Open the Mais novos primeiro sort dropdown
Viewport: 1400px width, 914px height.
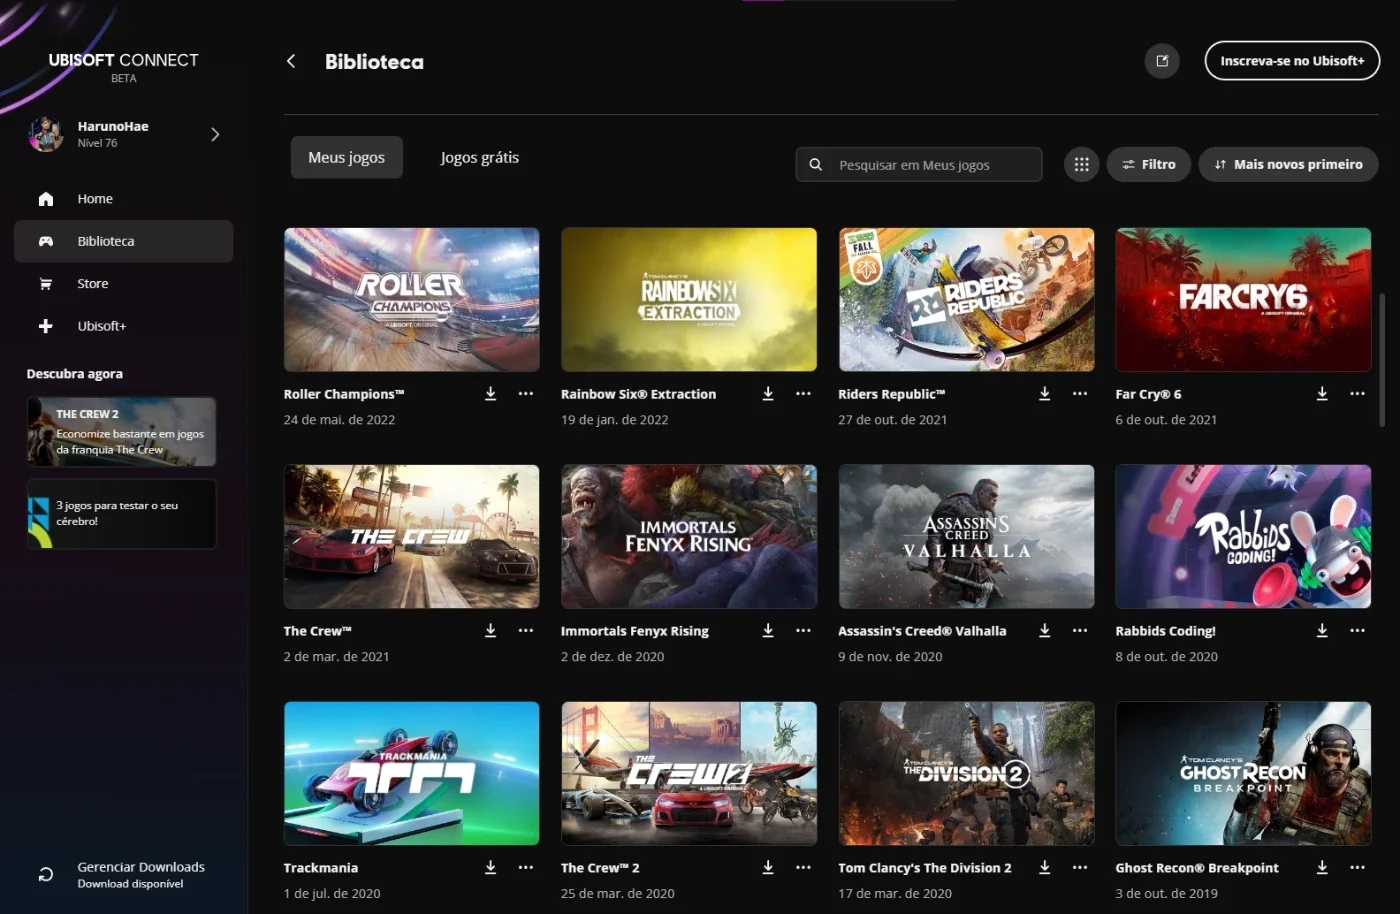point(1288,165)
